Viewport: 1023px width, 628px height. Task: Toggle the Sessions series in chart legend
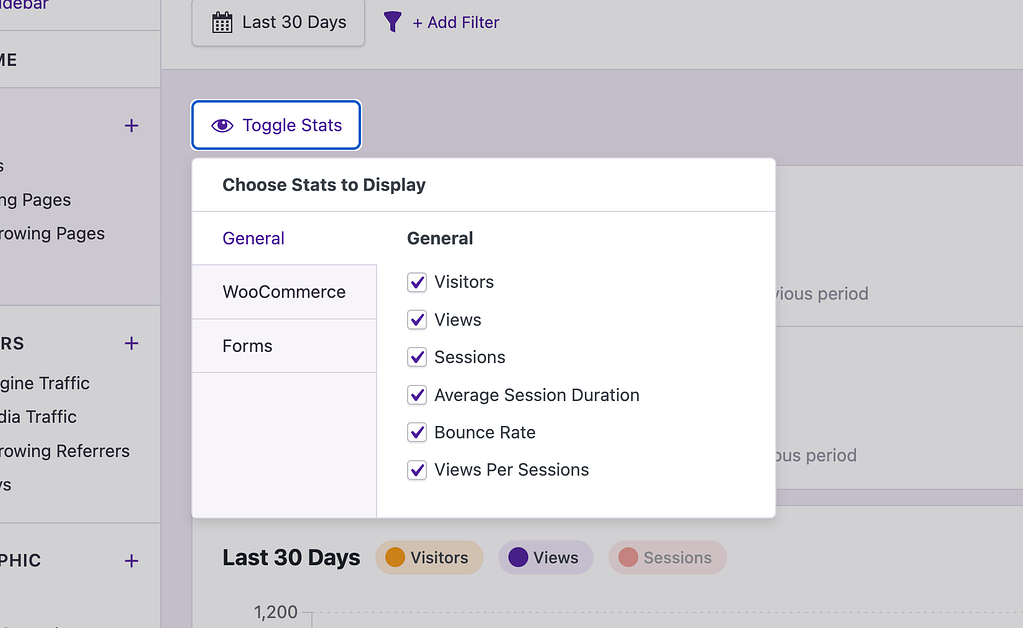pyautogui.click(x=667, y=558)
